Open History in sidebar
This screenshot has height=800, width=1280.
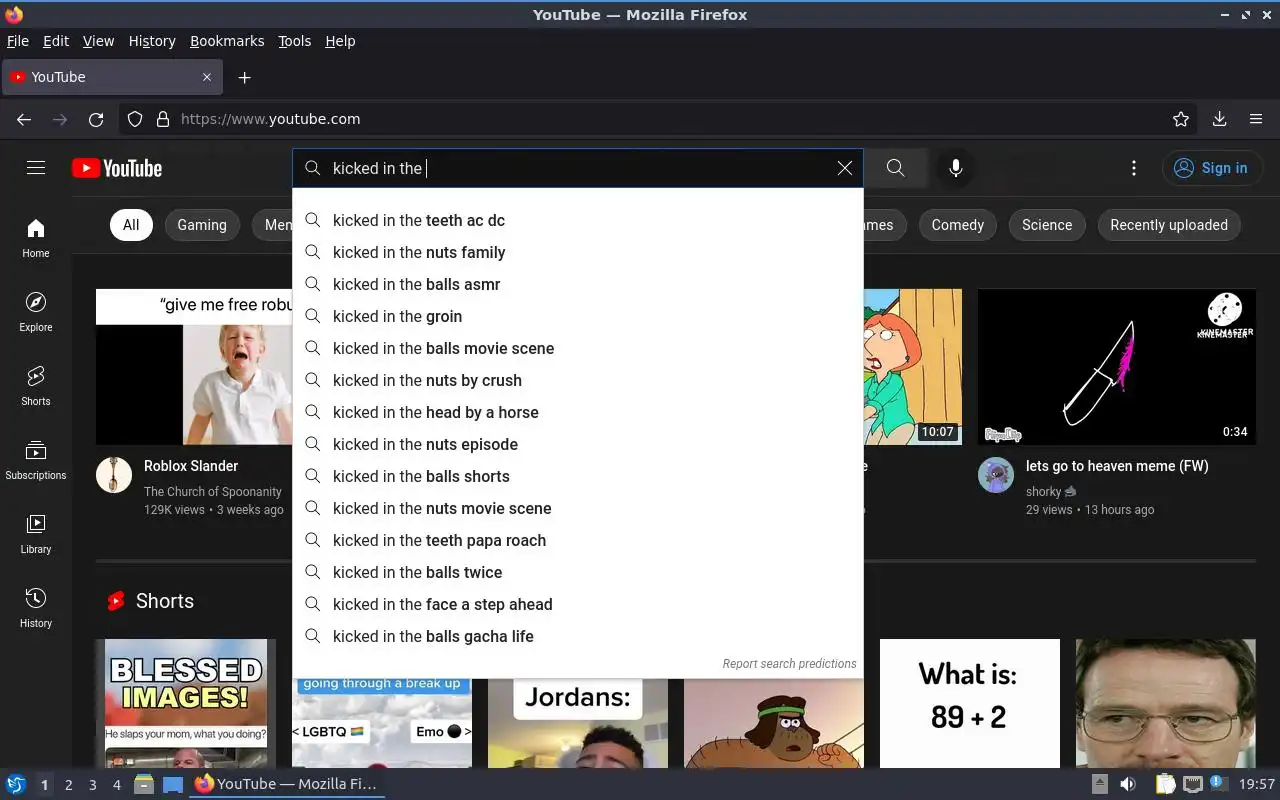coord(36,608)
